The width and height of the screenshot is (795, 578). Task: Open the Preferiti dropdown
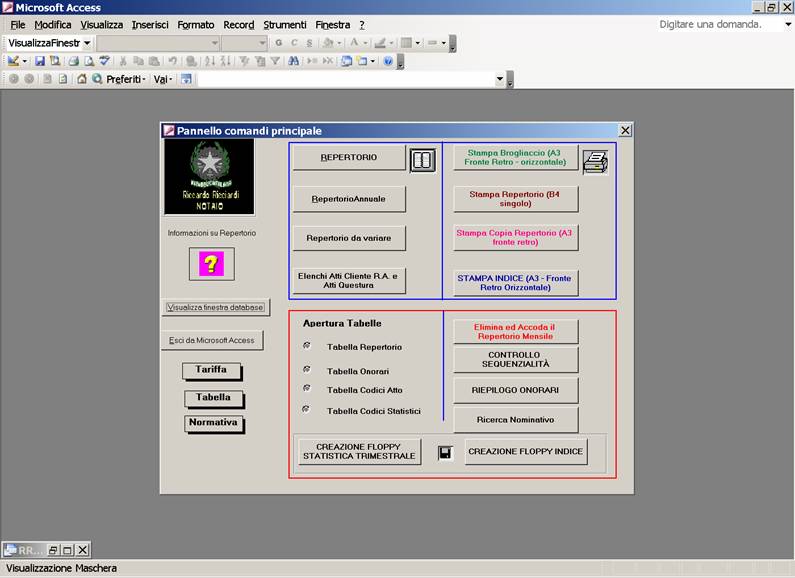coord(126,79)
